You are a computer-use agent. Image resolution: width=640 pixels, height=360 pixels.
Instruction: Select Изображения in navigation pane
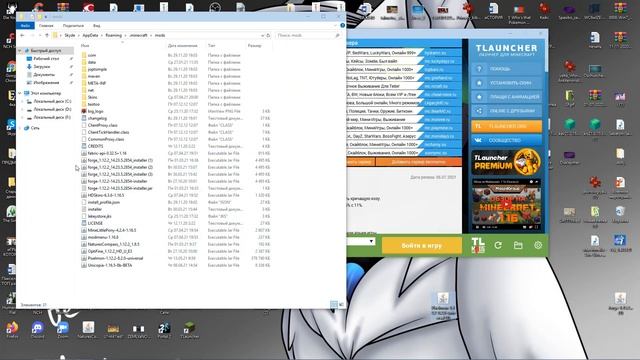(46, 82)
